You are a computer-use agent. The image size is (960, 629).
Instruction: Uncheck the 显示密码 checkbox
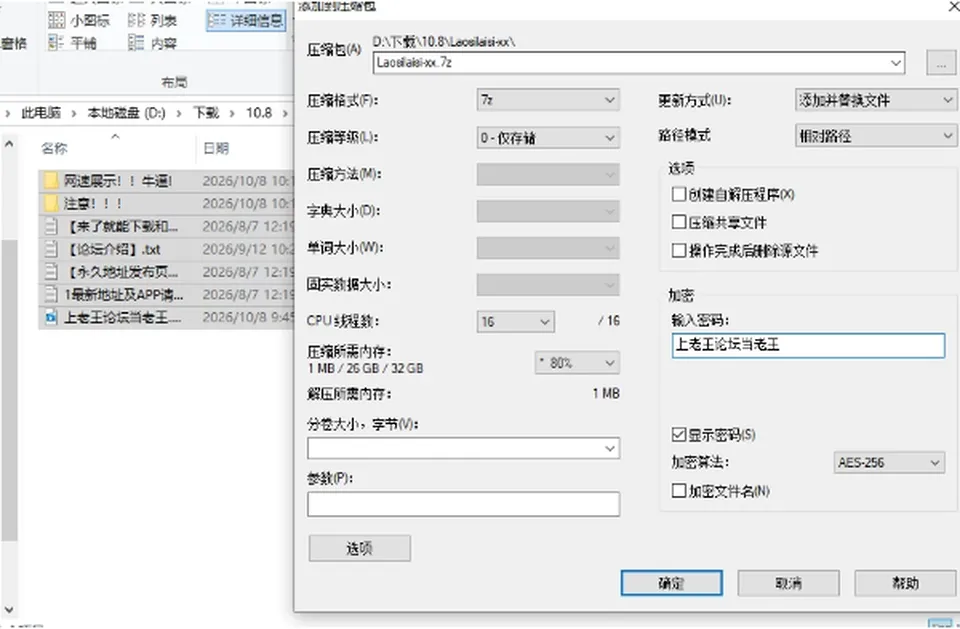tap(678, 434)
